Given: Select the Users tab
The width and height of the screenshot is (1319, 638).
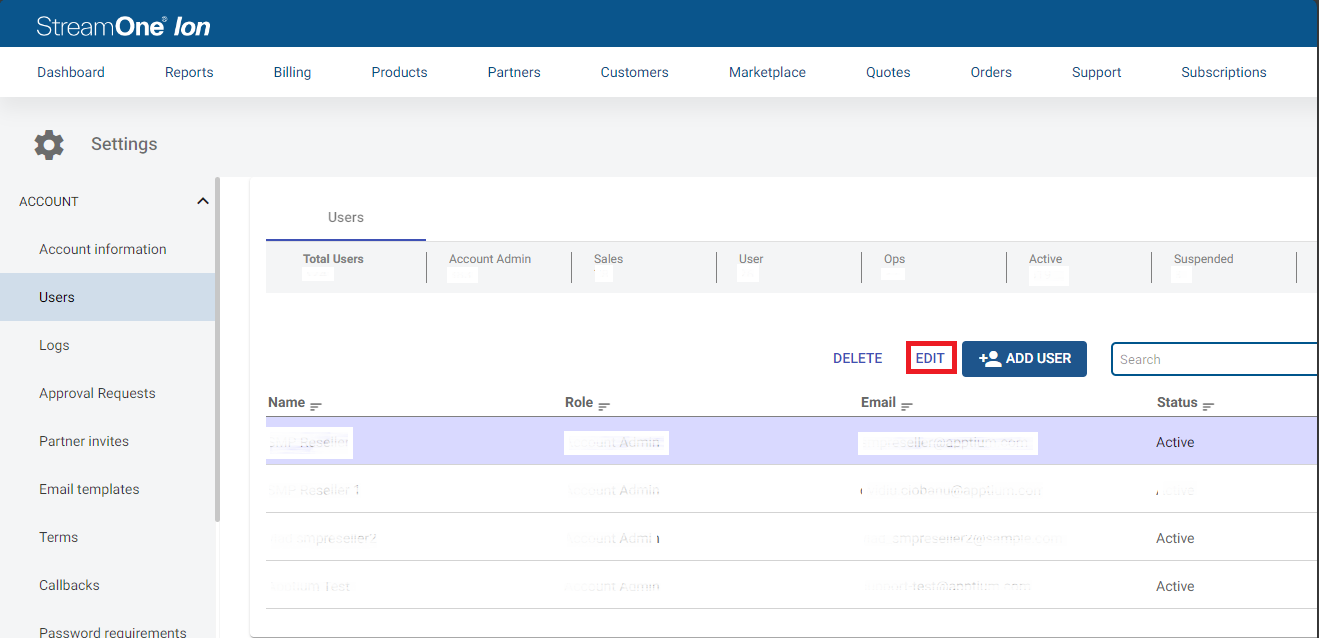Looking at the screenshot, I should point(346,217).
